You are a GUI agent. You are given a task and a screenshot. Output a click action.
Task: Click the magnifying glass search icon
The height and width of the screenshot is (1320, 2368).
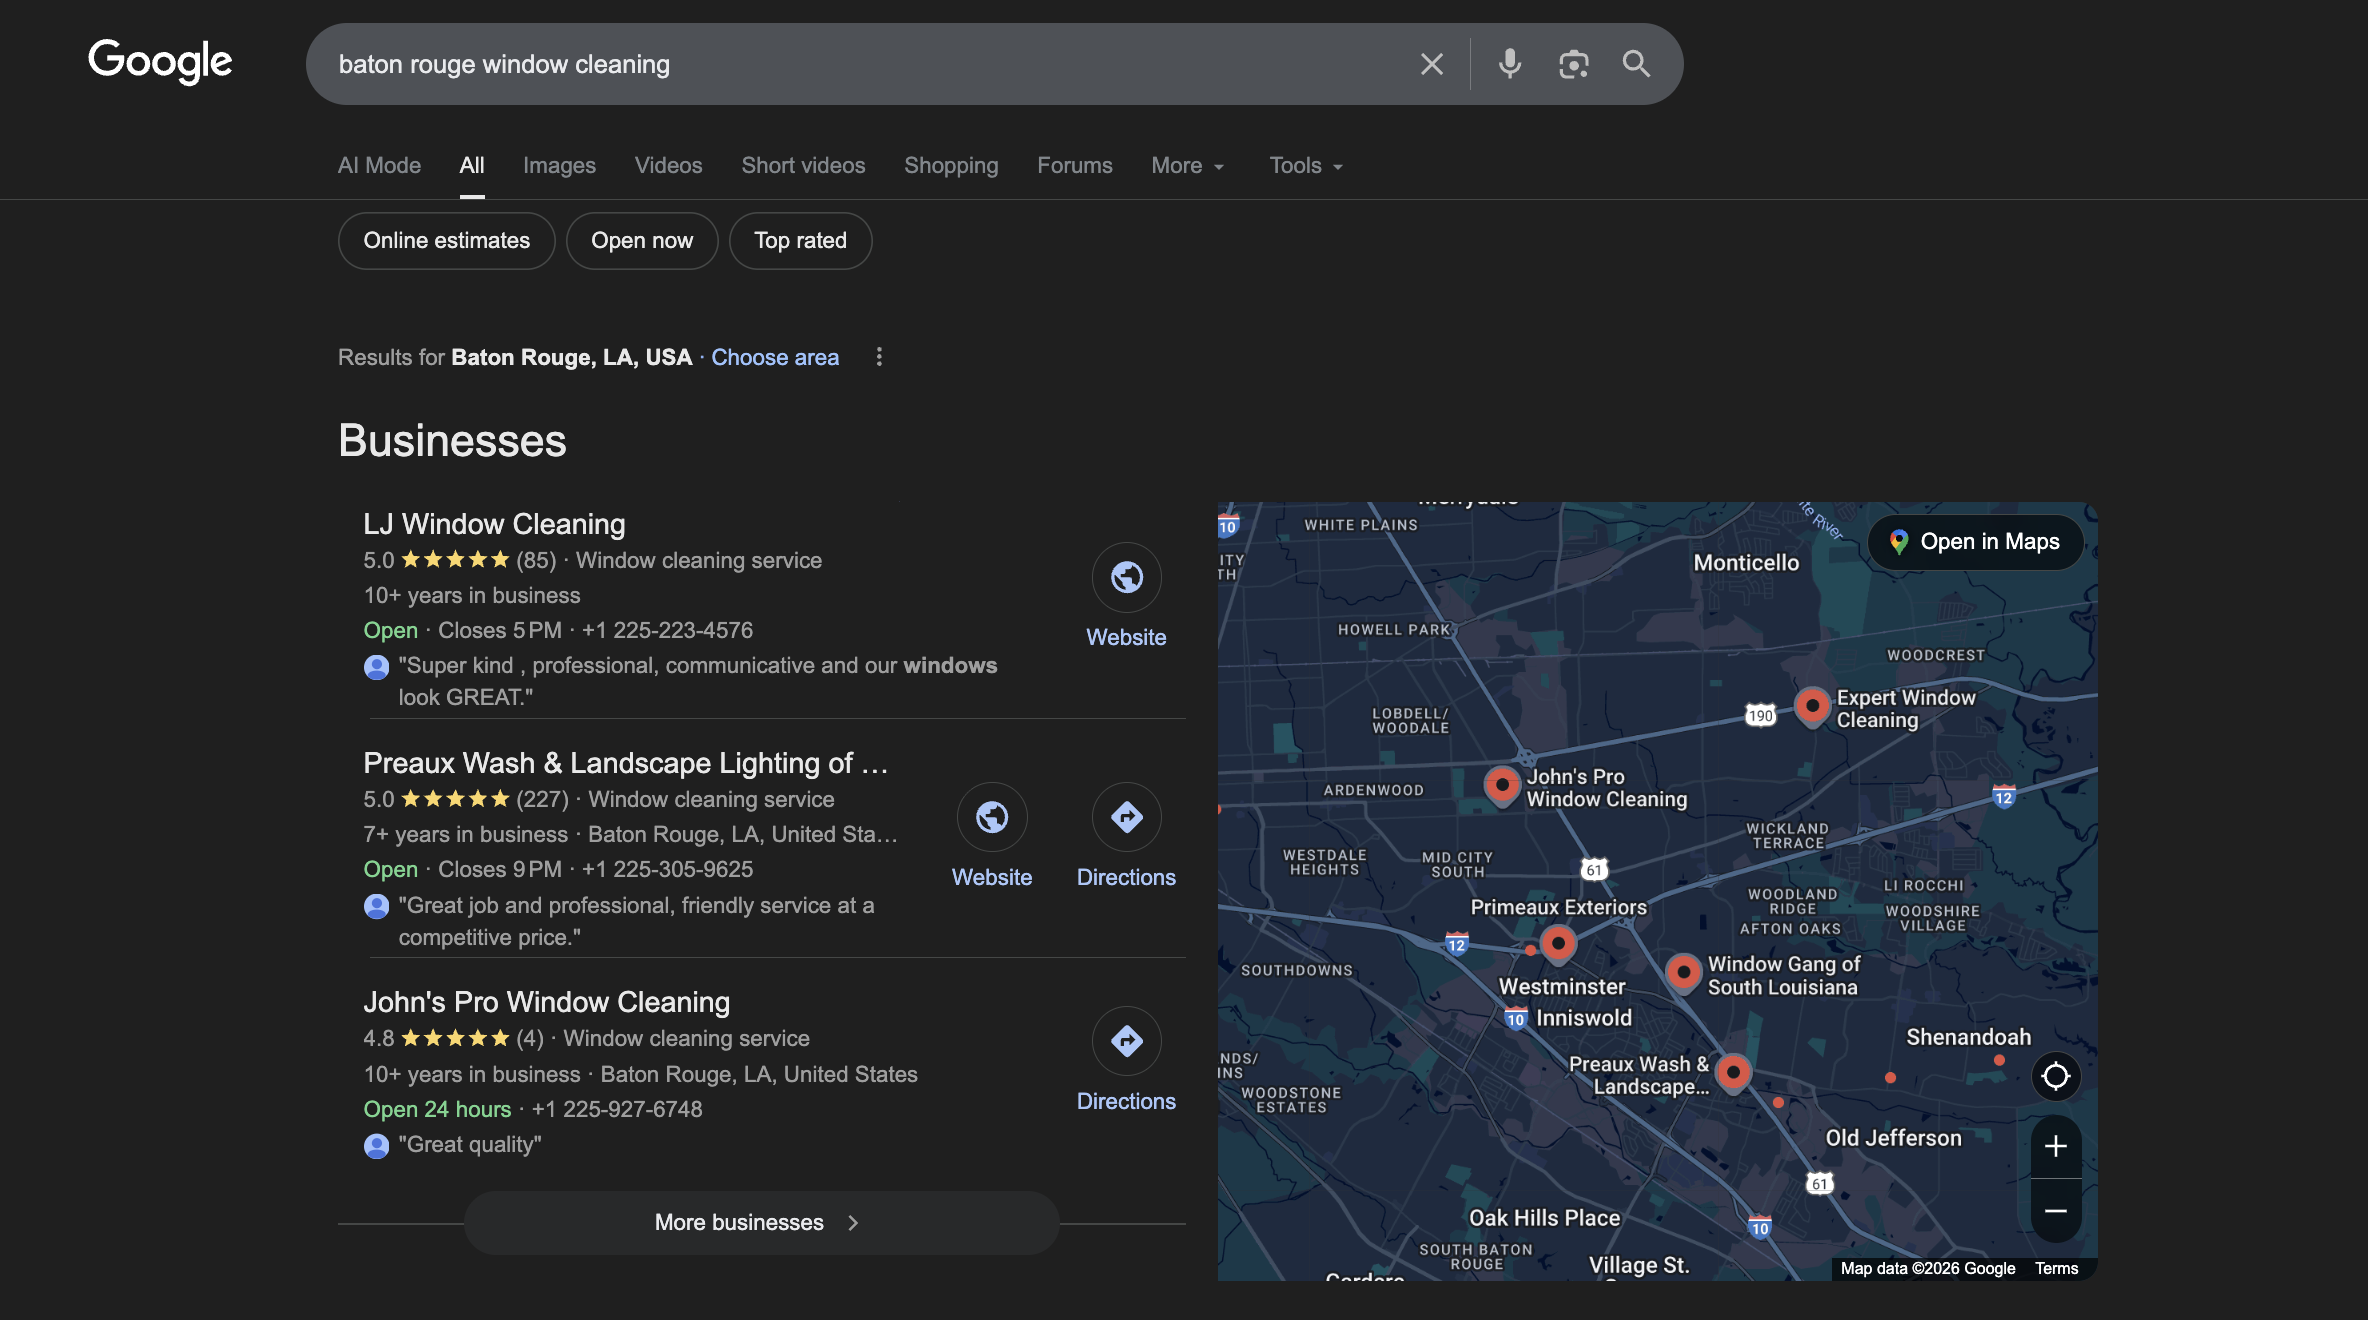pos(1636,64)
